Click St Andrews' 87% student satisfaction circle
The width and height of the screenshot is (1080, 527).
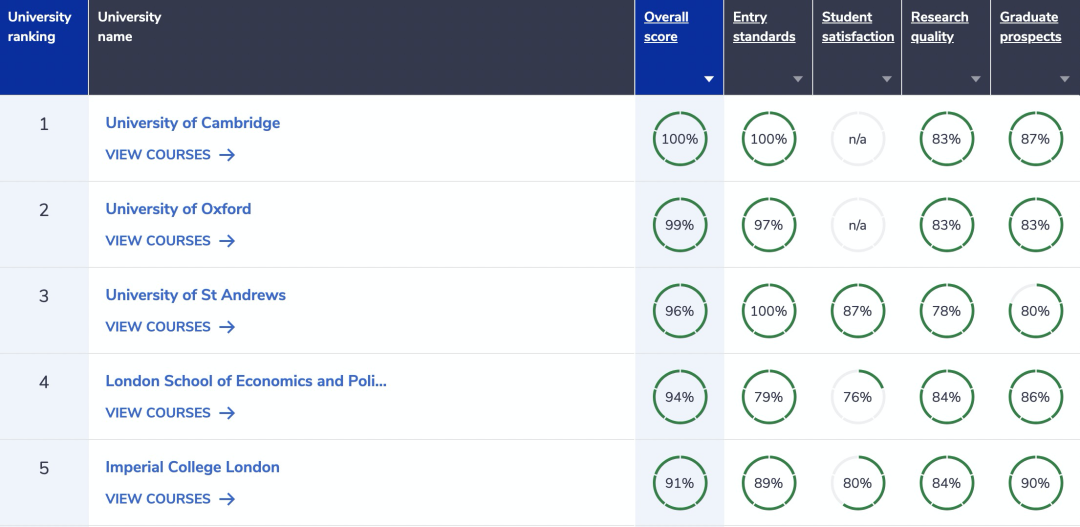point(857,311)
